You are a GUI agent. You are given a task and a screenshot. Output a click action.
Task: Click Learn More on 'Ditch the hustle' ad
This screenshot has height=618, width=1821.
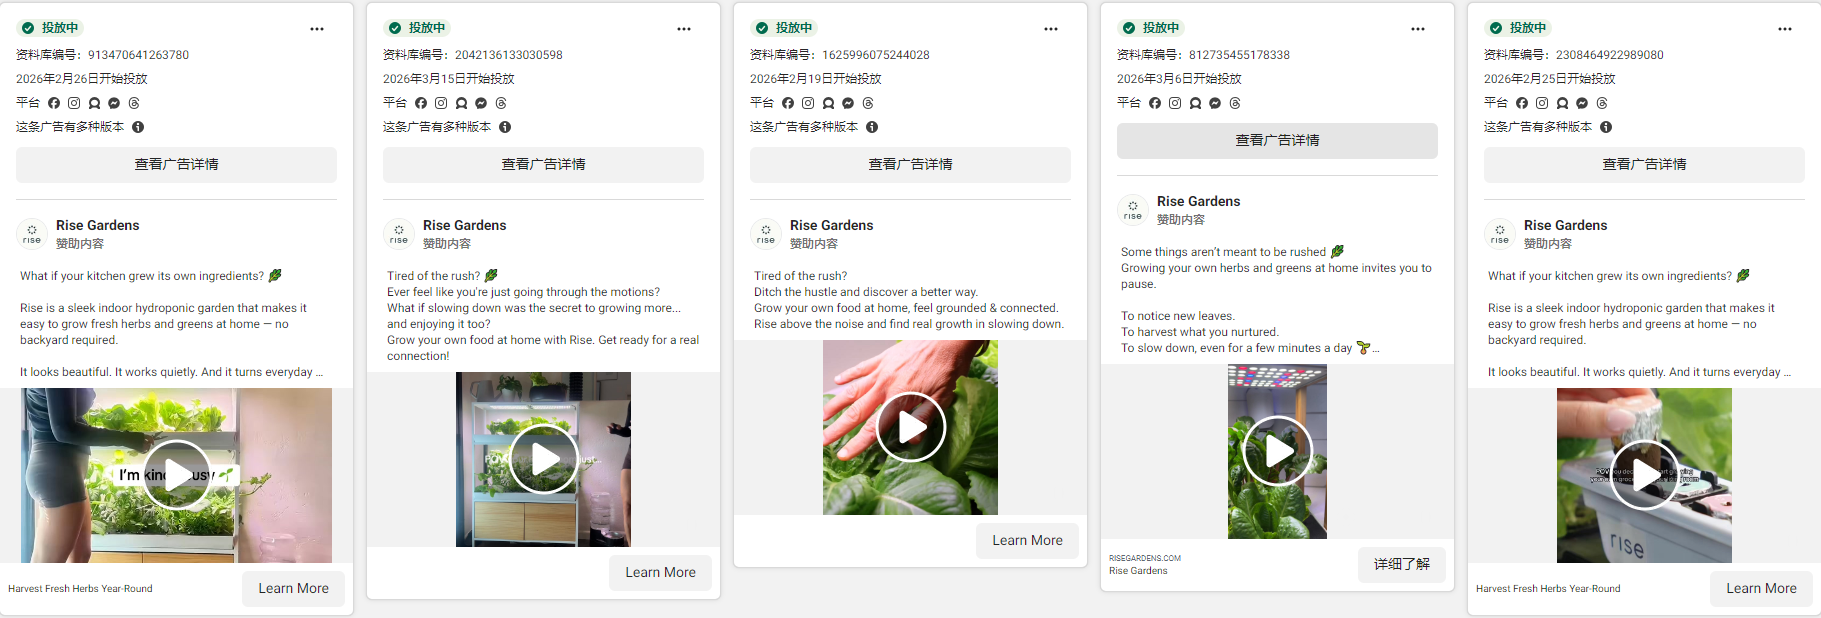[x=1027, y=541]
